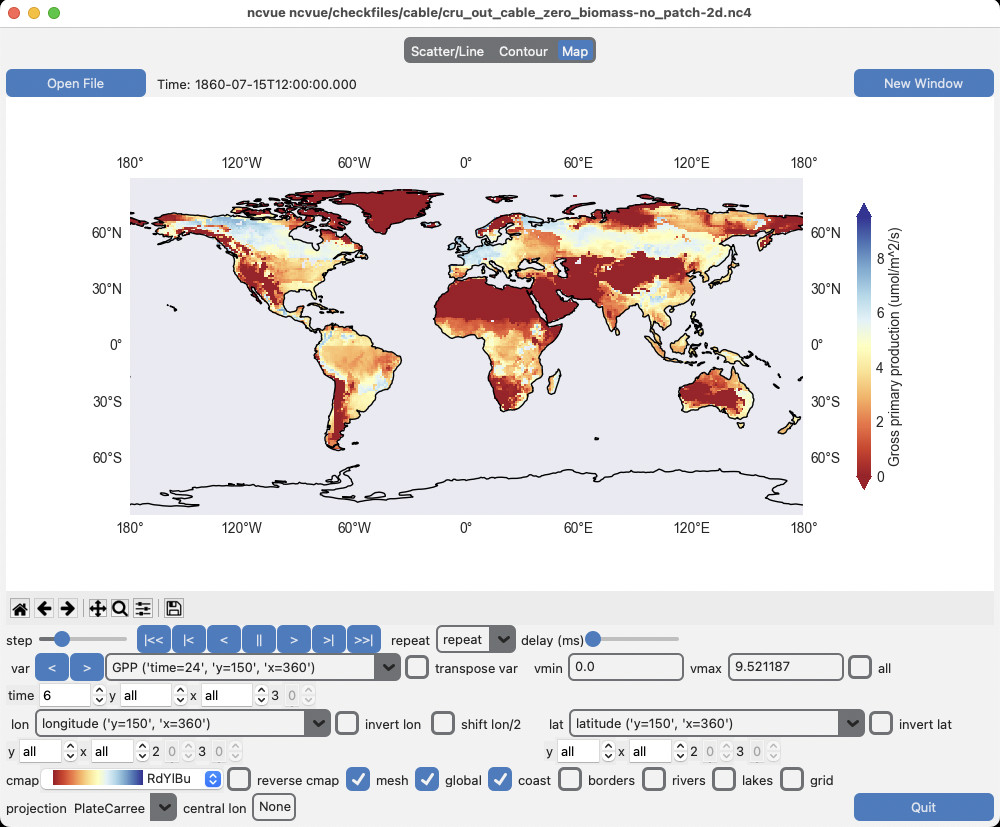Click the lat-row y stepper arrows
This screenshot has width=1000, height=827.
tap(608, 751)
